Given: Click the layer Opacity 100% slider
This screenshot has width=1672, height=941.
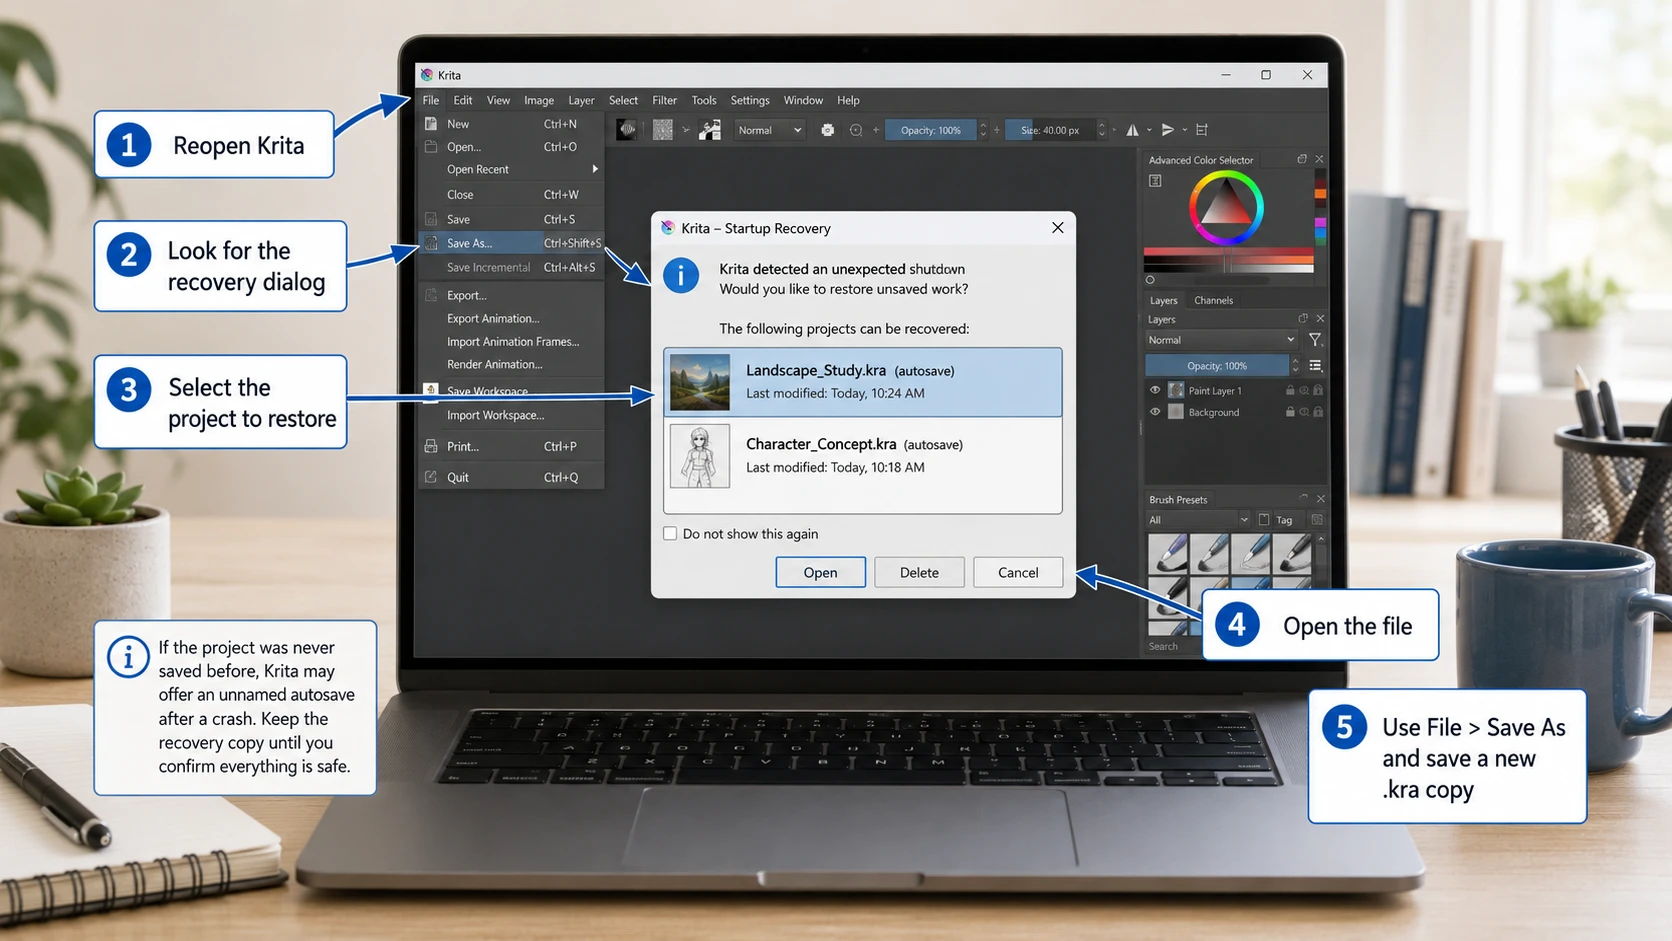Looking at the screenshot, I should pos(1217,365).
